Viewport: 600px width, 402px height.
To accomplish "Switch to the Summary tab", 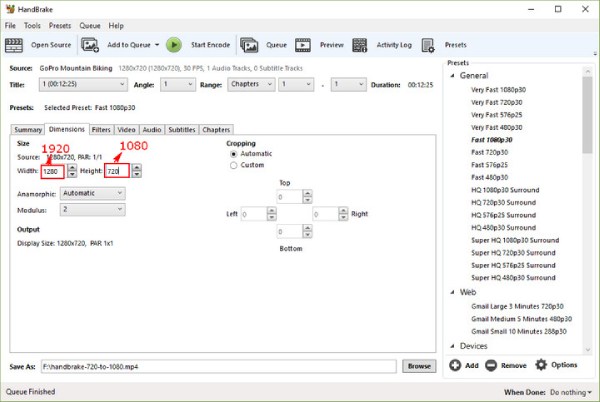I will tap(28, 130).
